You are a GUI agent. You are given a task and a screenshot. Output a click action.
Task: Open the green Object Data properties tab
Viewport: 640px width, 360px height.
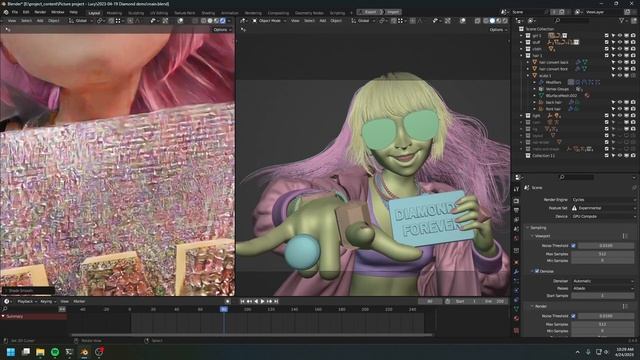[516, 309]
